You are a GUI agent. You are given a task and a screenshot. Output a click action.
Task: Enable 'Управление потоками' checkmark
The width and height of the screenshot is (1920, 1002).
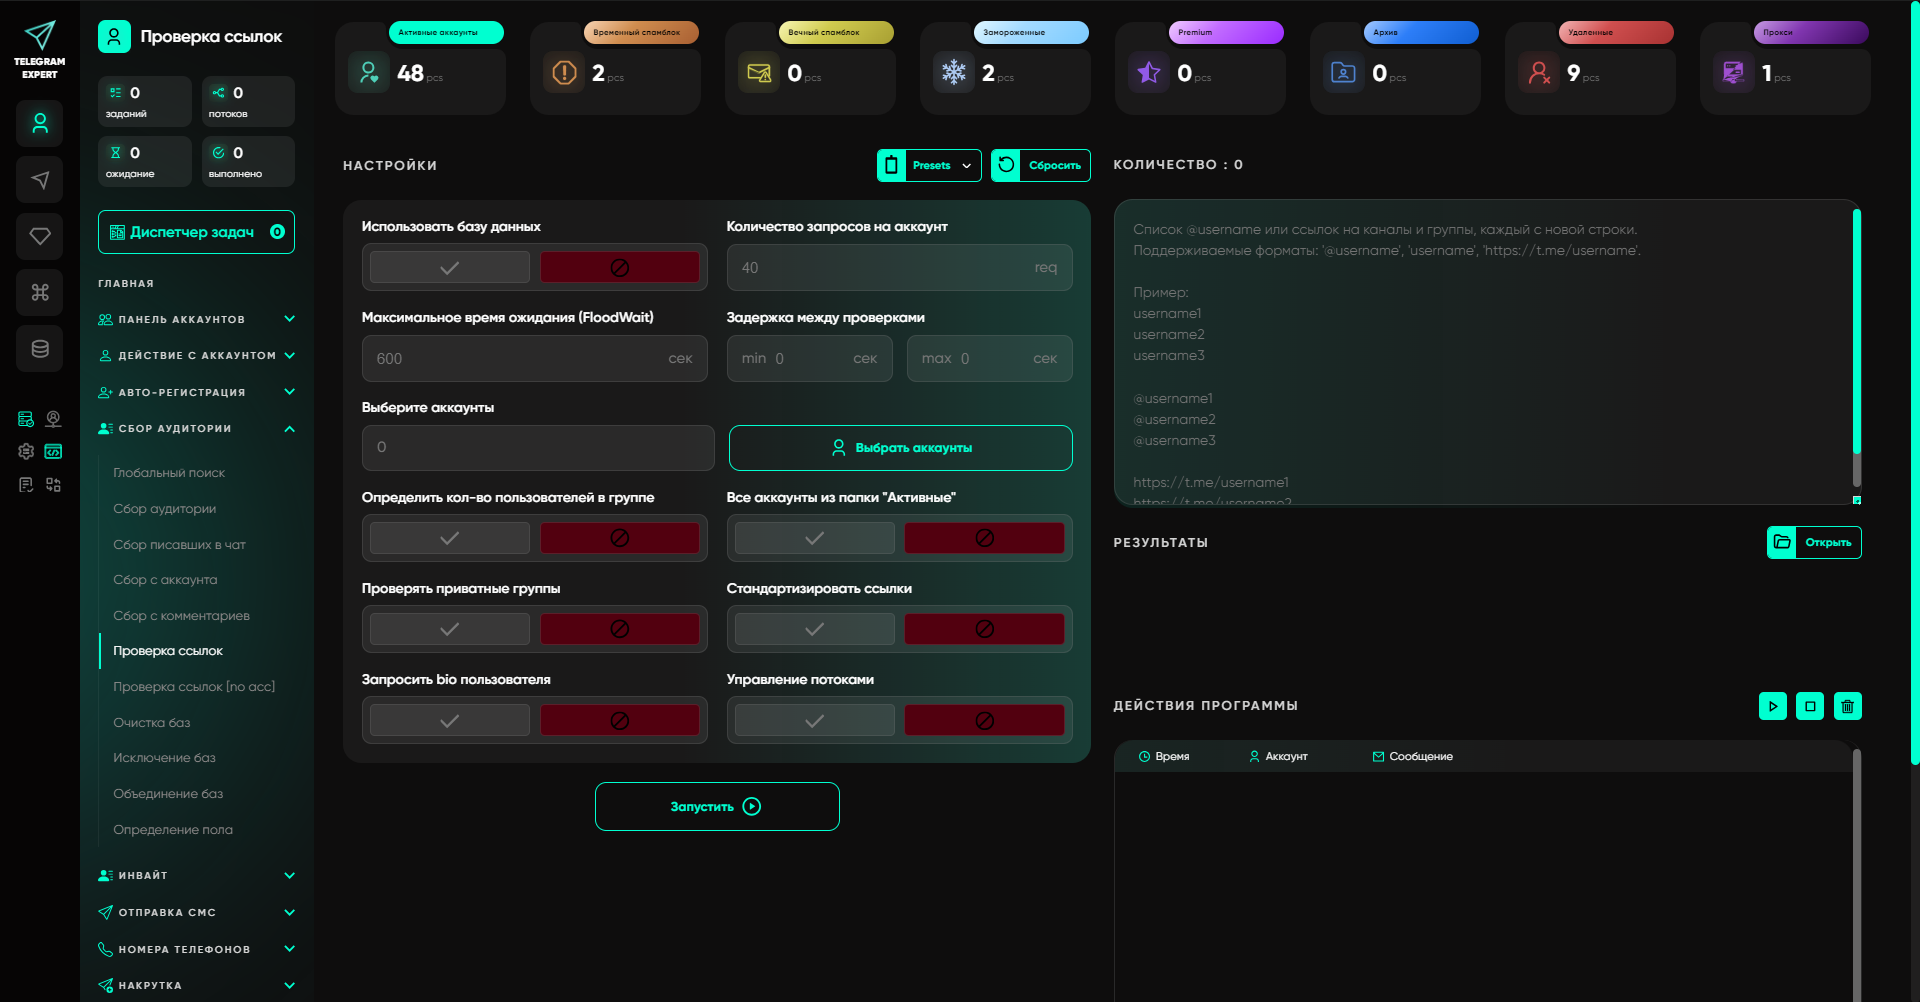click(x=815, y=720)
